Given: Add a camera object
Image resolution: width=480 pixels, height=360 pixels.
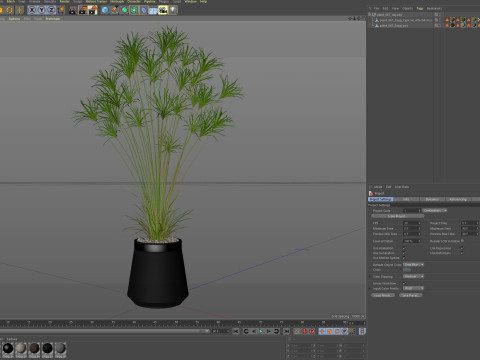Looking at the screenshot, I should click(x=163, y=10).
